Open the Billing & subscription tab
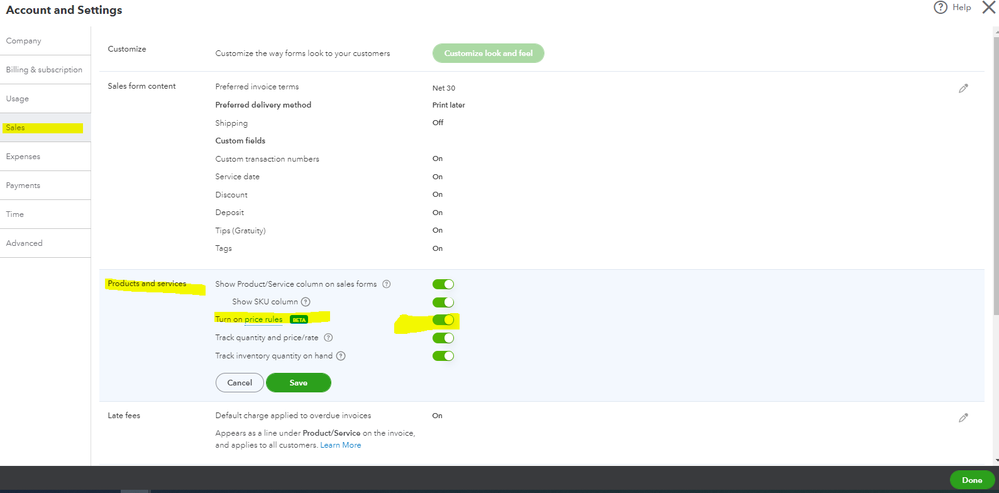 click(45, 70)
